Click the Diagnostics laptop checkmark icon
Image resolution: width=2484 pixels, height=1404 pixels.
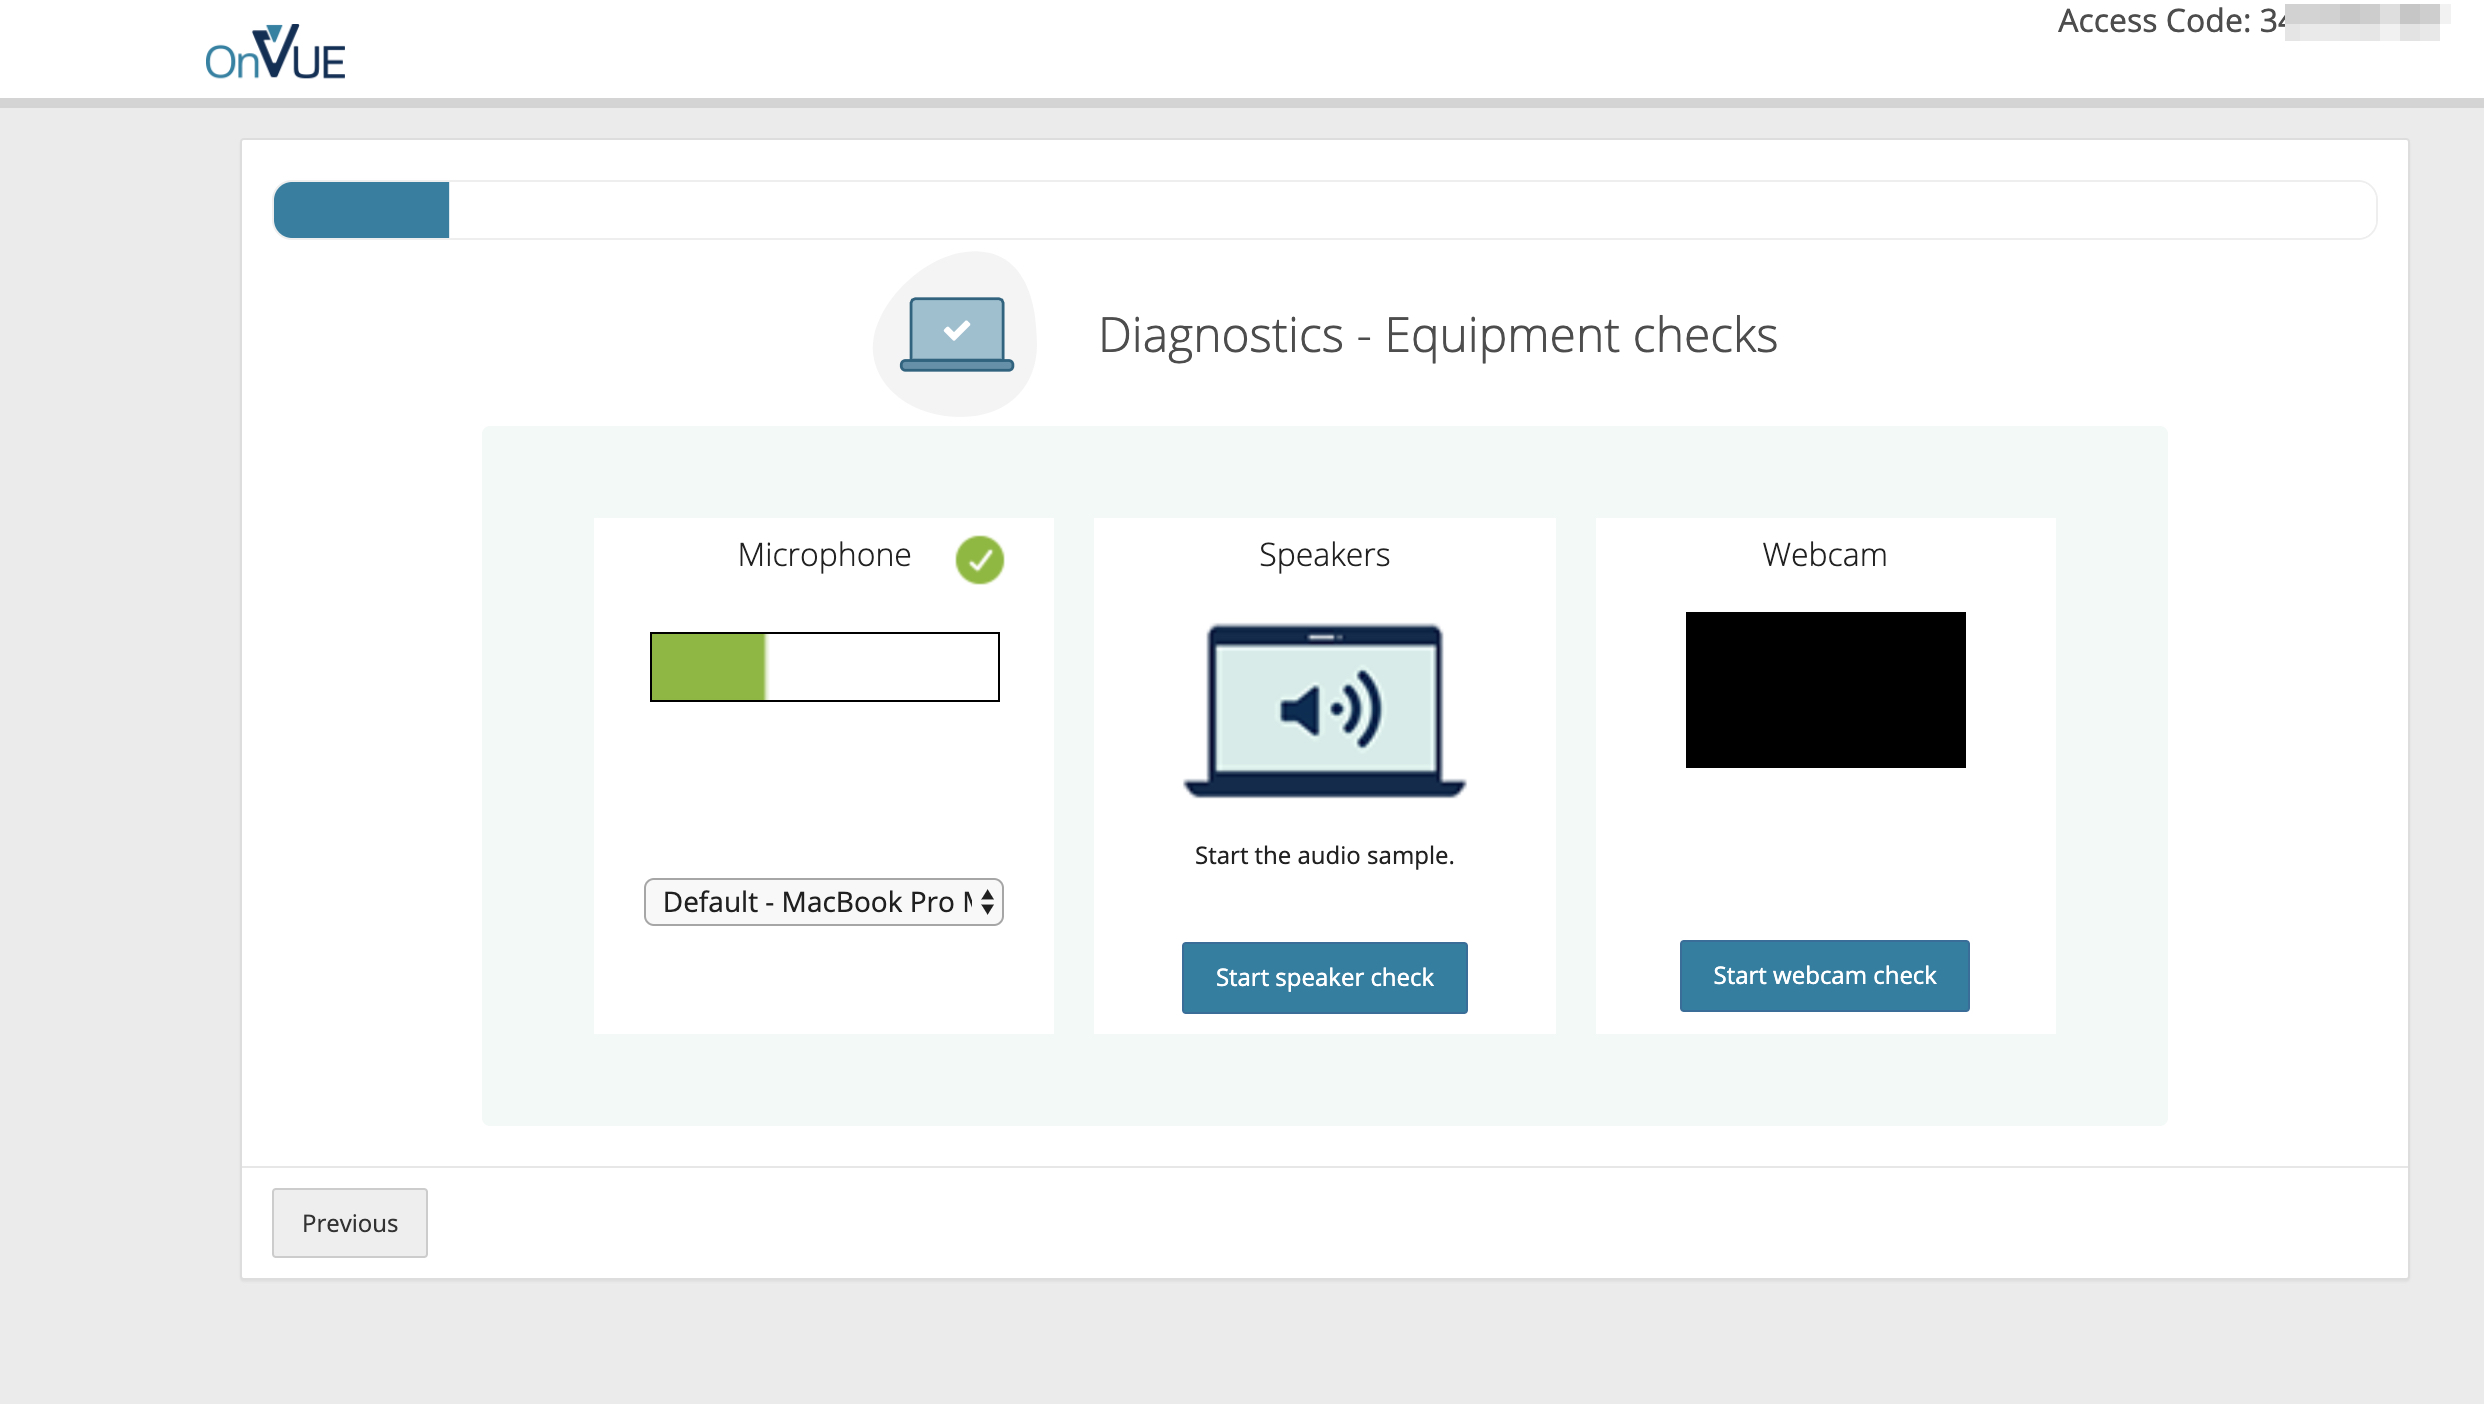point(956,334)
